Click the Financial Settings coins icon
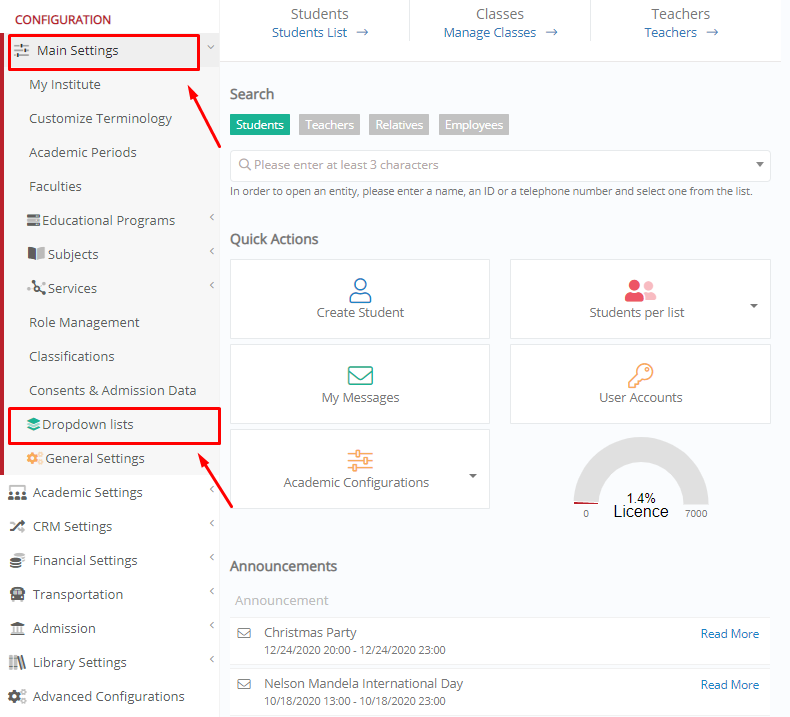The image size is (790, 717). click(17, 560)
